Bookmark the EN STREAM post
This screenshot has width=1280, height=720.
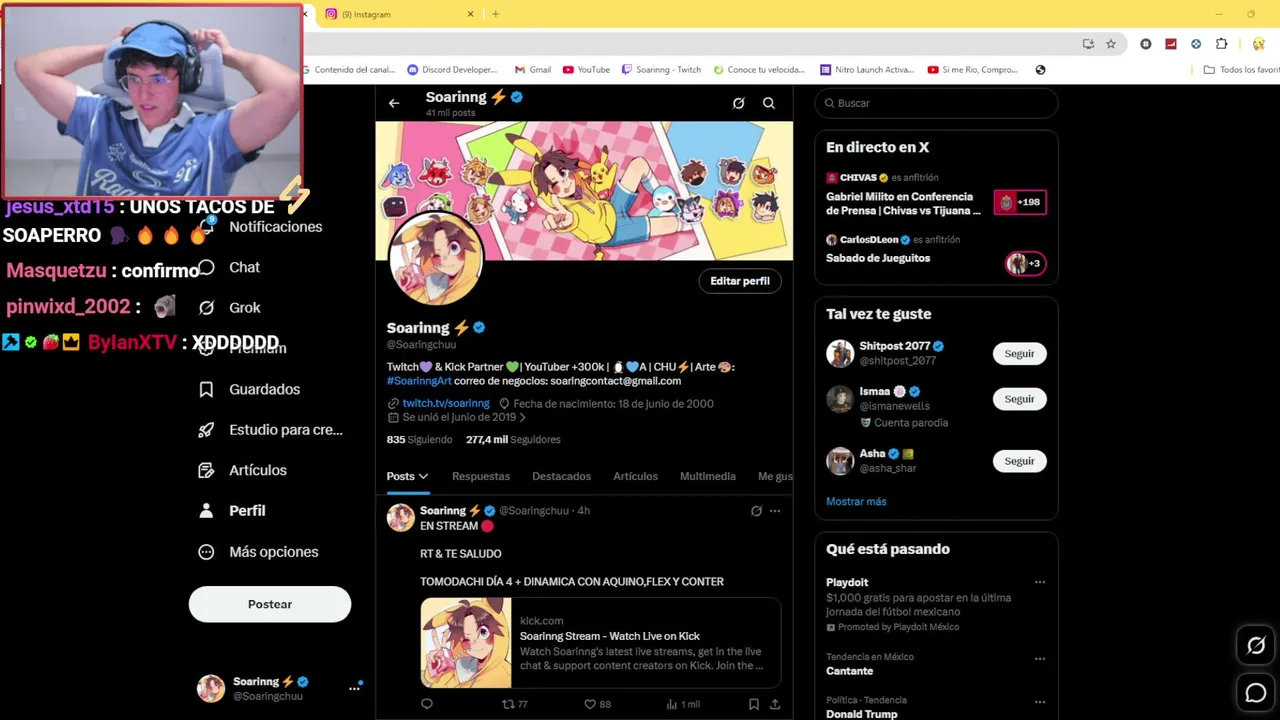(754, 704)
